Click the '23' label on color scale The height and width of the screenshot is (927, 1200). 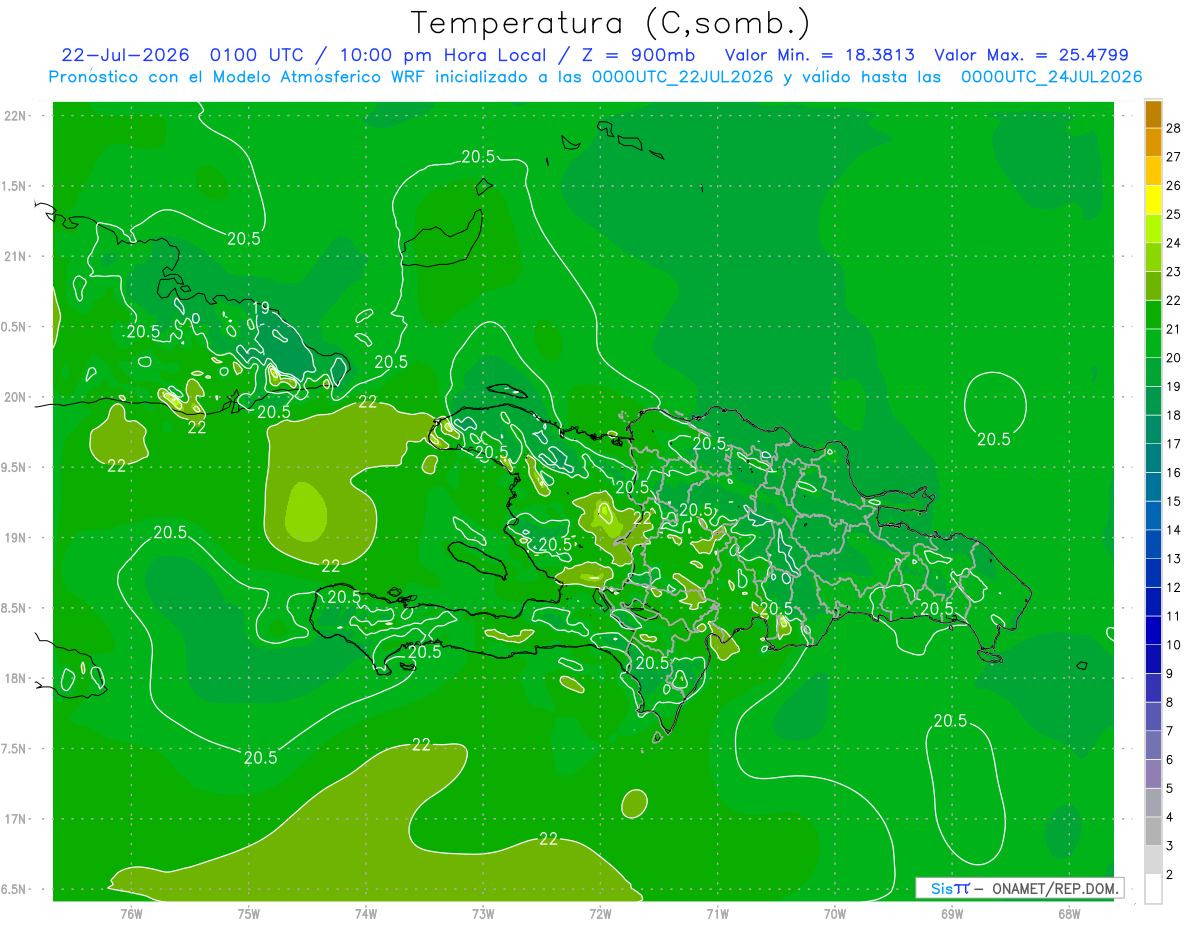pos(1173,272)
